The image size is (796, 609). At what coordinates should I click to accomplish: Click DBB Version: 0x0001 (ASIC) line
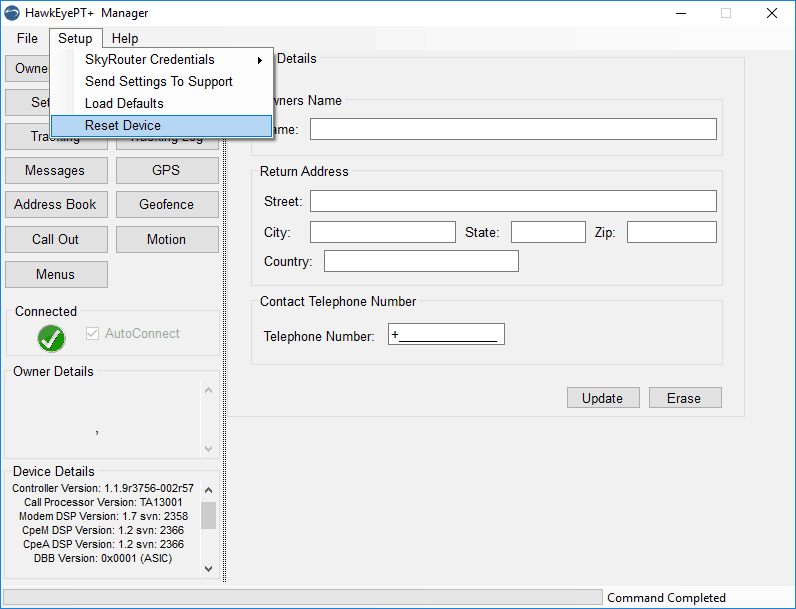pyautogui.click(x=103, y=558)
